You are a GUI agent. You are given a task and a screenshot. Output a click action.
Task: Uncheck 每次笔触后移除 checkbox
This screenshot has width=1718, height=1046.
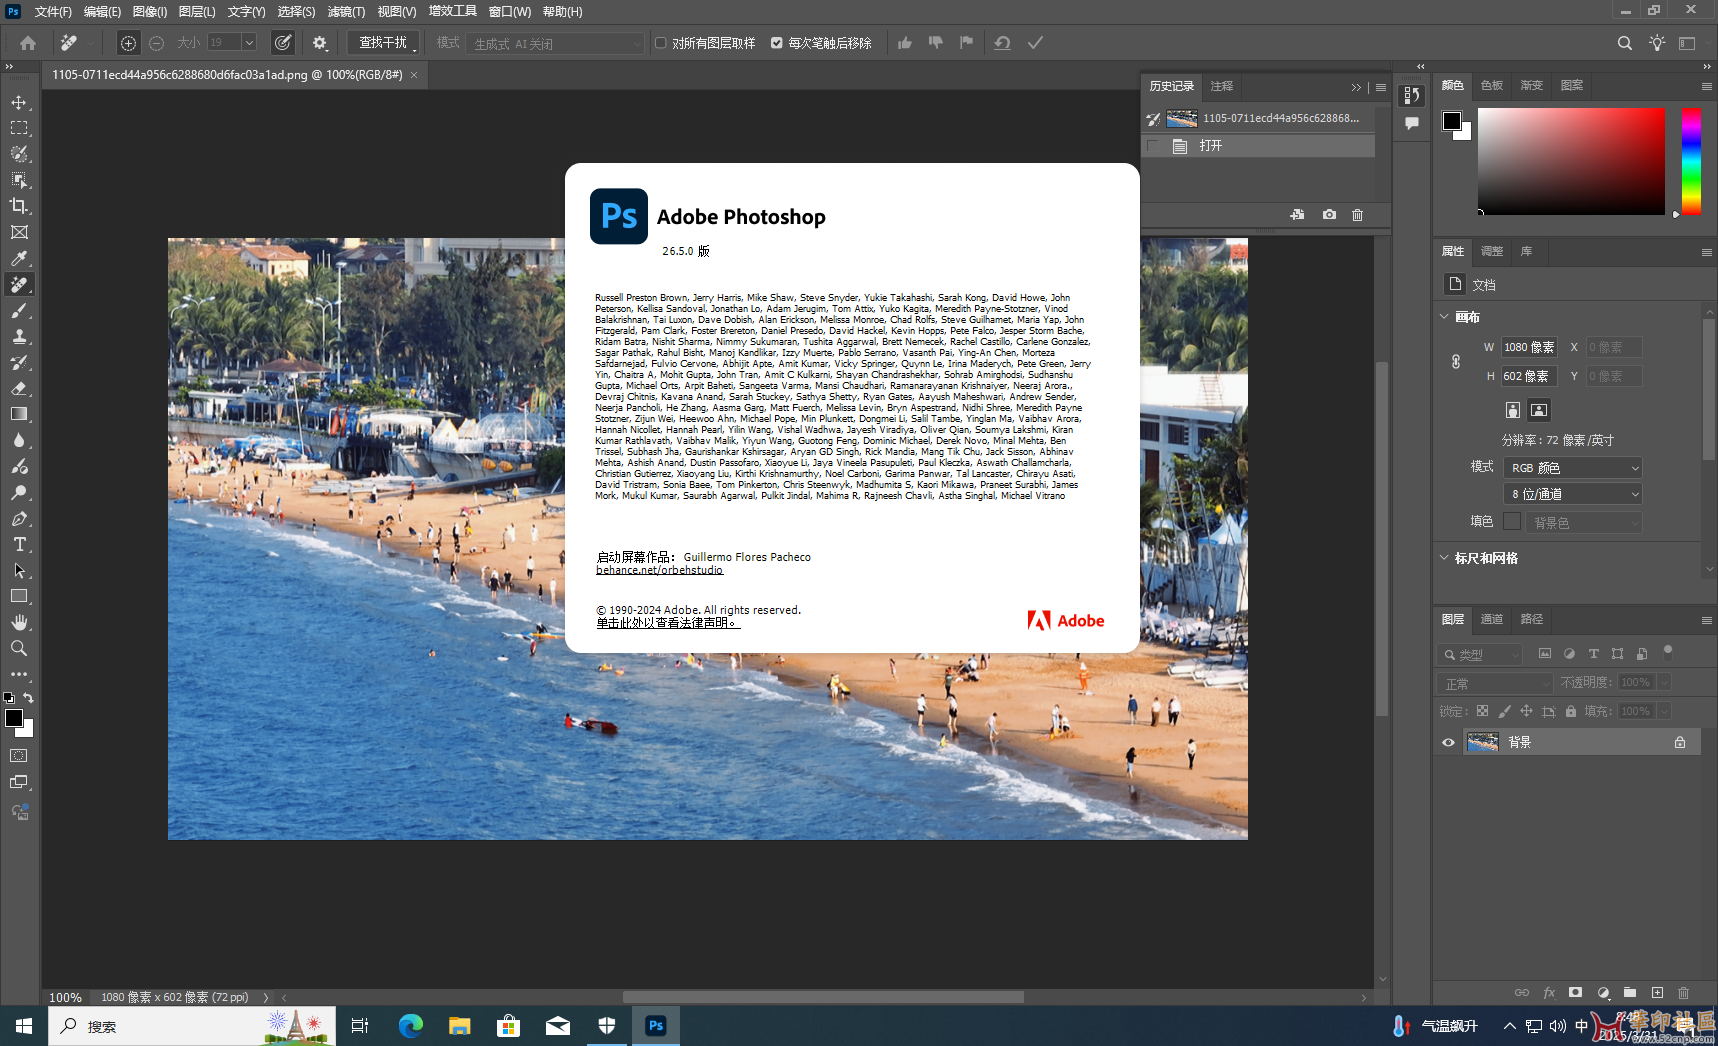[x=777, y=43]
